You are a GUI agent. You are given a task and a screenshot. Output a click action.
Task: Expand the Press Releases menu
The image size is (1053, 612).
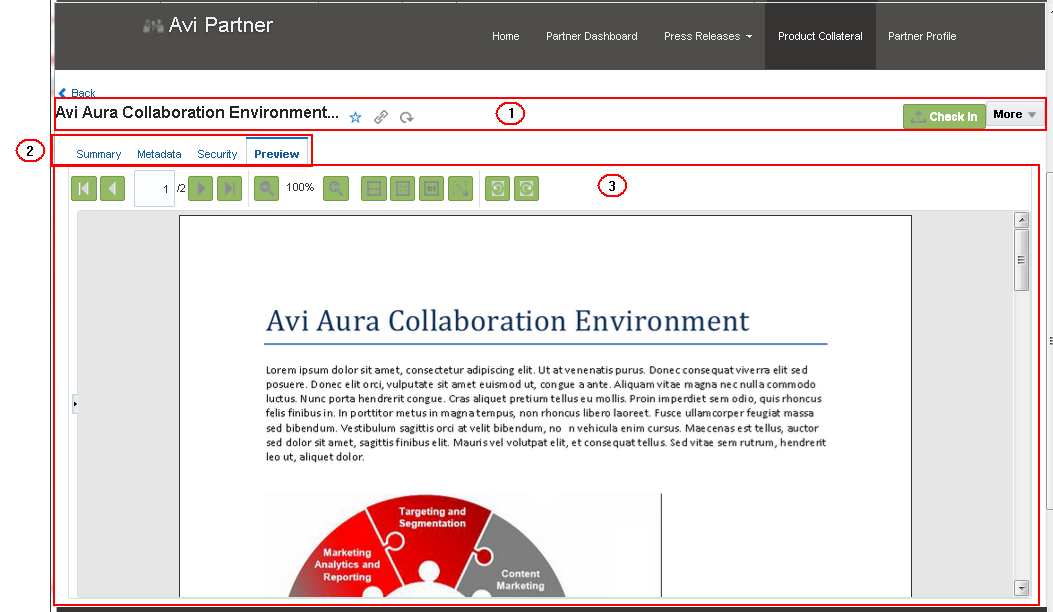pyautogui.click(x=708, y=36)
